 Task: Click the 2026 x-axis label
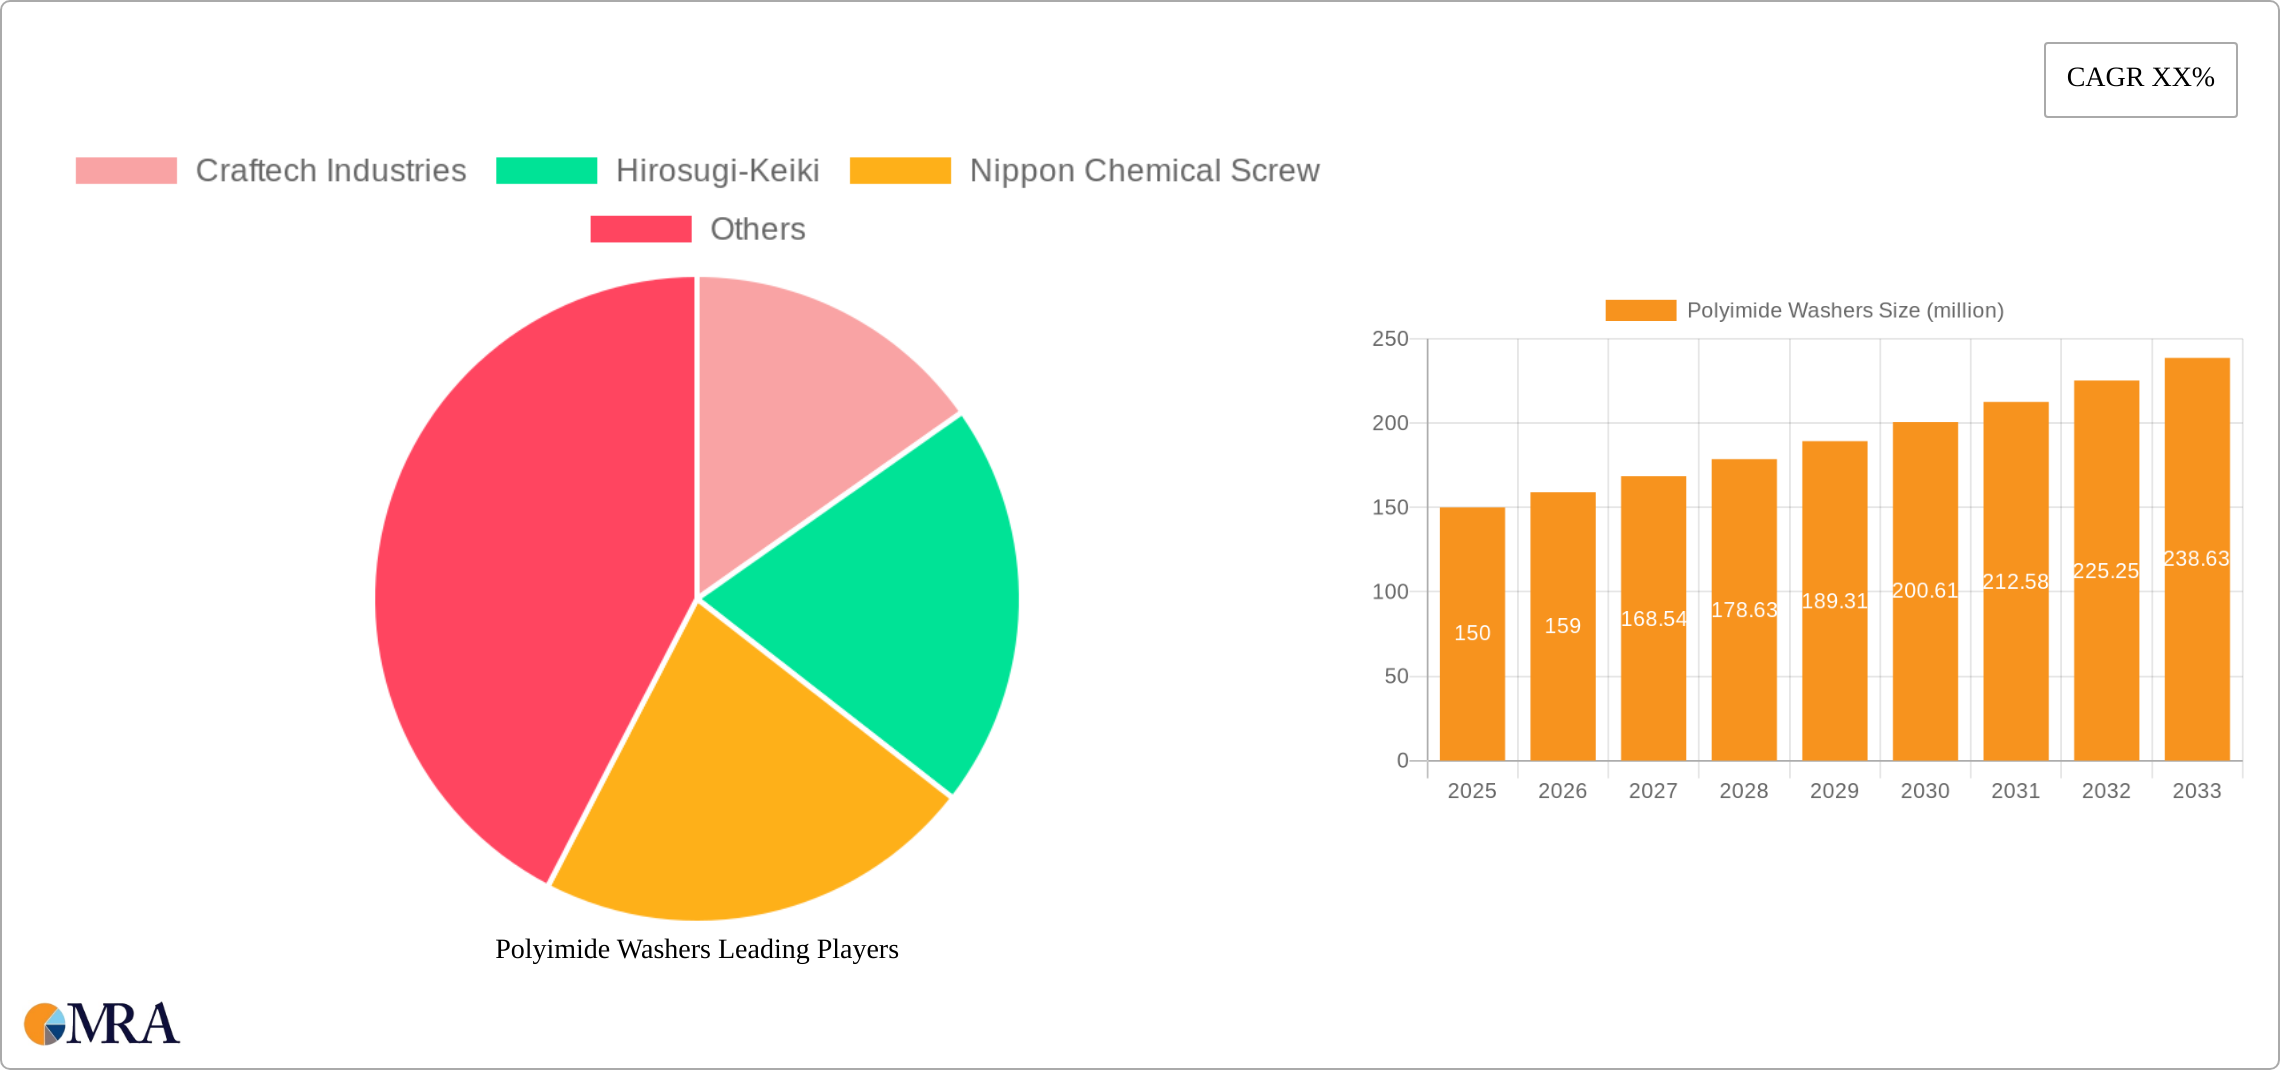(x=1563, y=791)
